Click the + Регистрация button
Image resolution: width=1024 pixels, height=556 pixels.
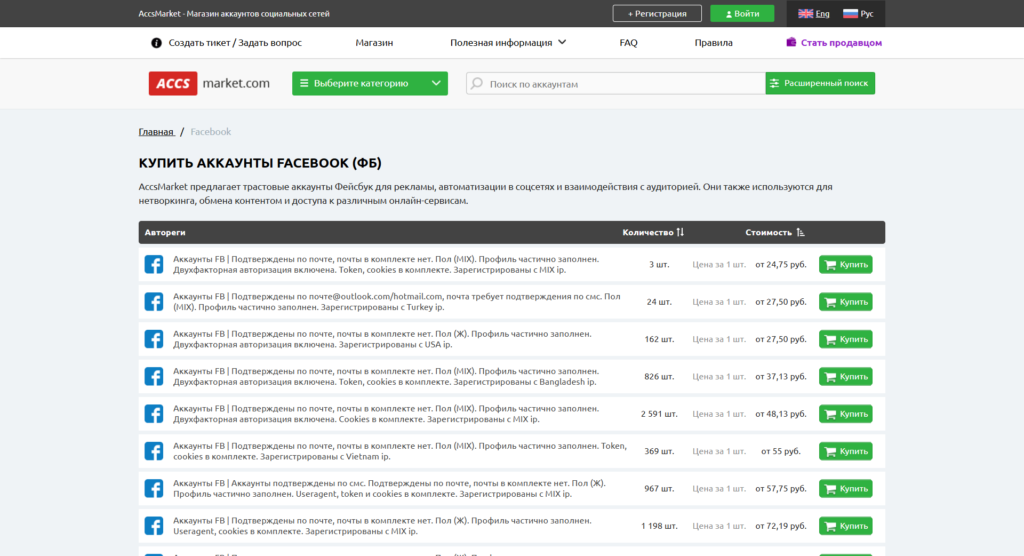[x=657, y=13]
